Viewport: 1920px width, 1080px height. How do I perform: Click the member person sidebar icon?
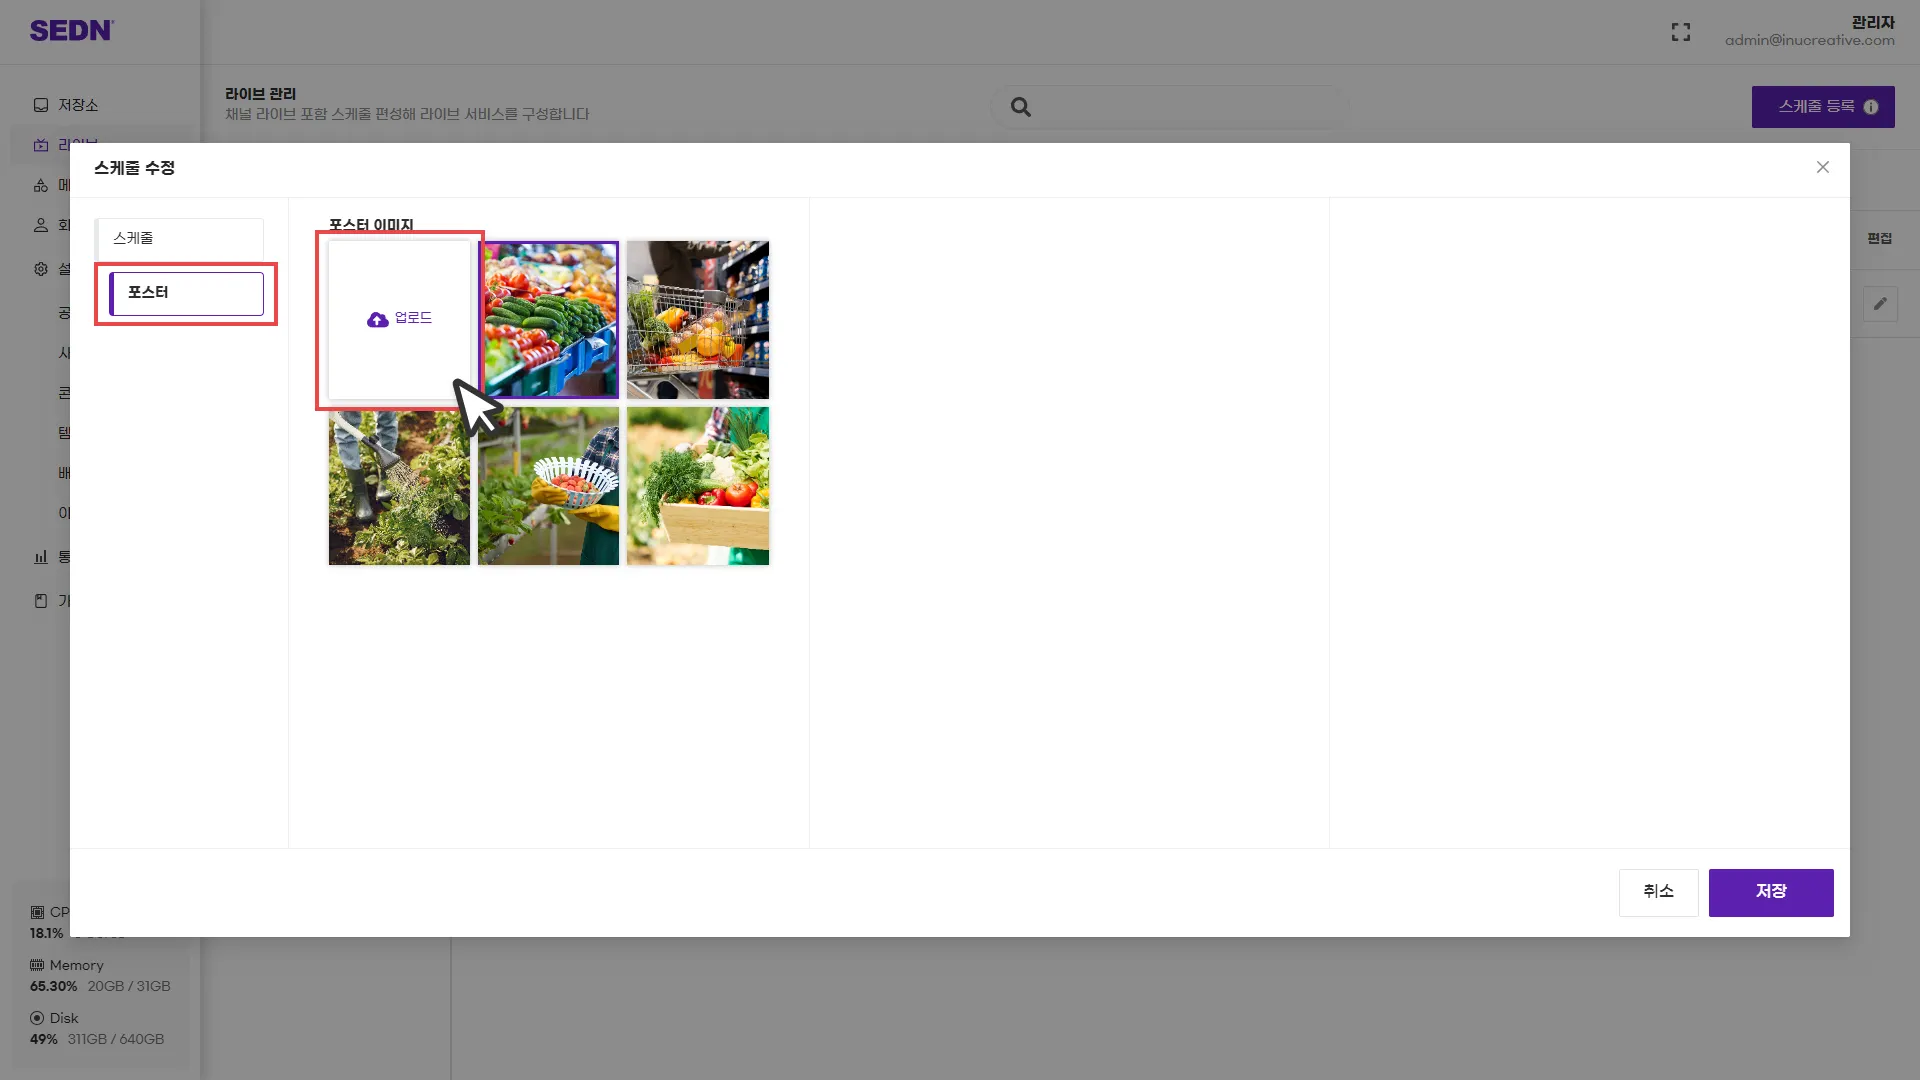click(41, 225)
